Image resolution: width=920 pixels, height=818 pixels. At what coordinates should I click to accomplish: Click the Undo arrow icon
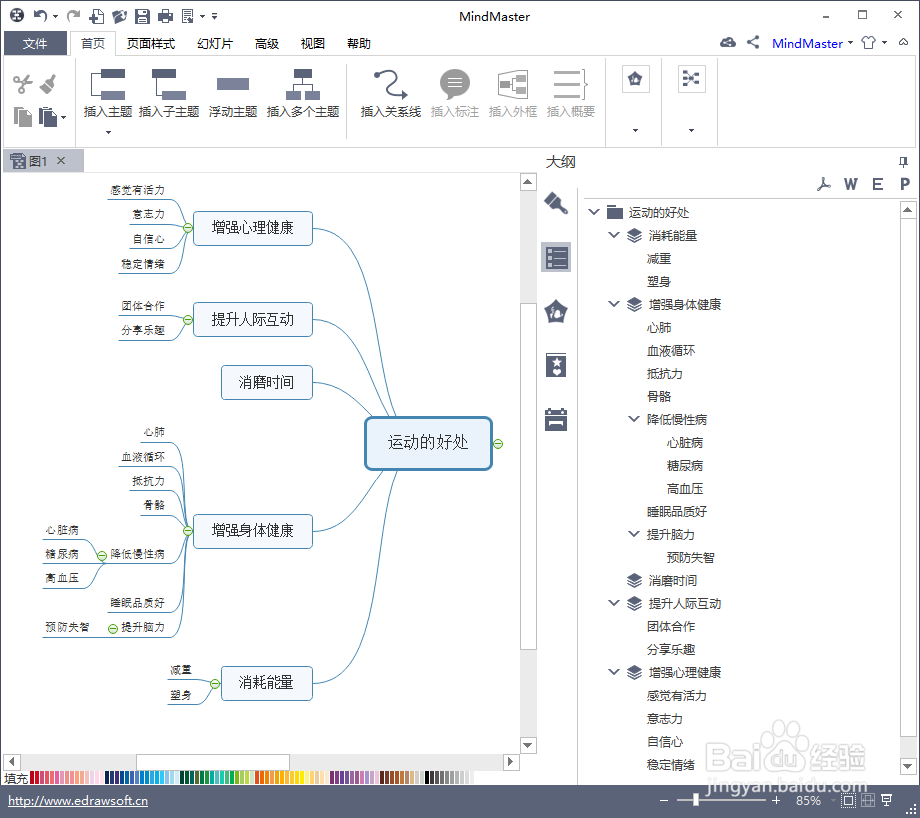pyautogui.click(x=40, y=16)
